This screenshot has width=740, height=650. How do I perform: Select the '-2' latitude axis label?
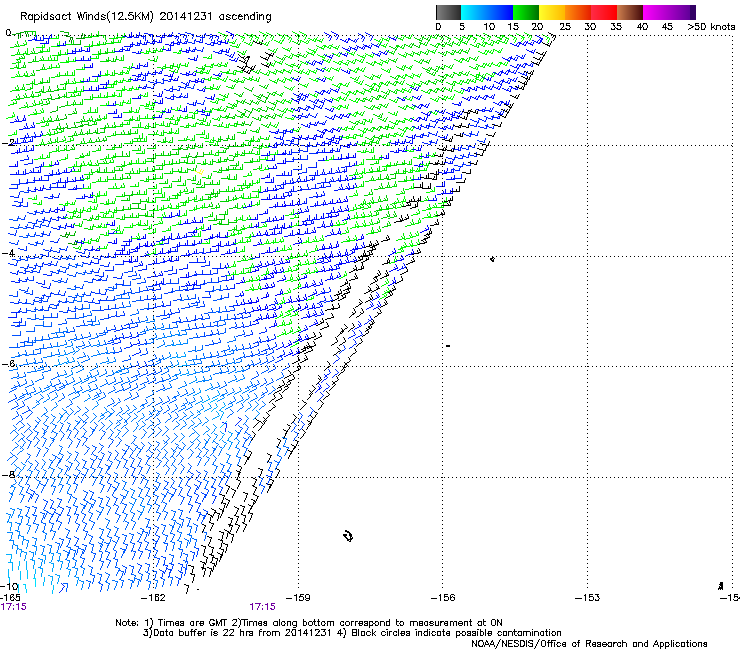8,142
